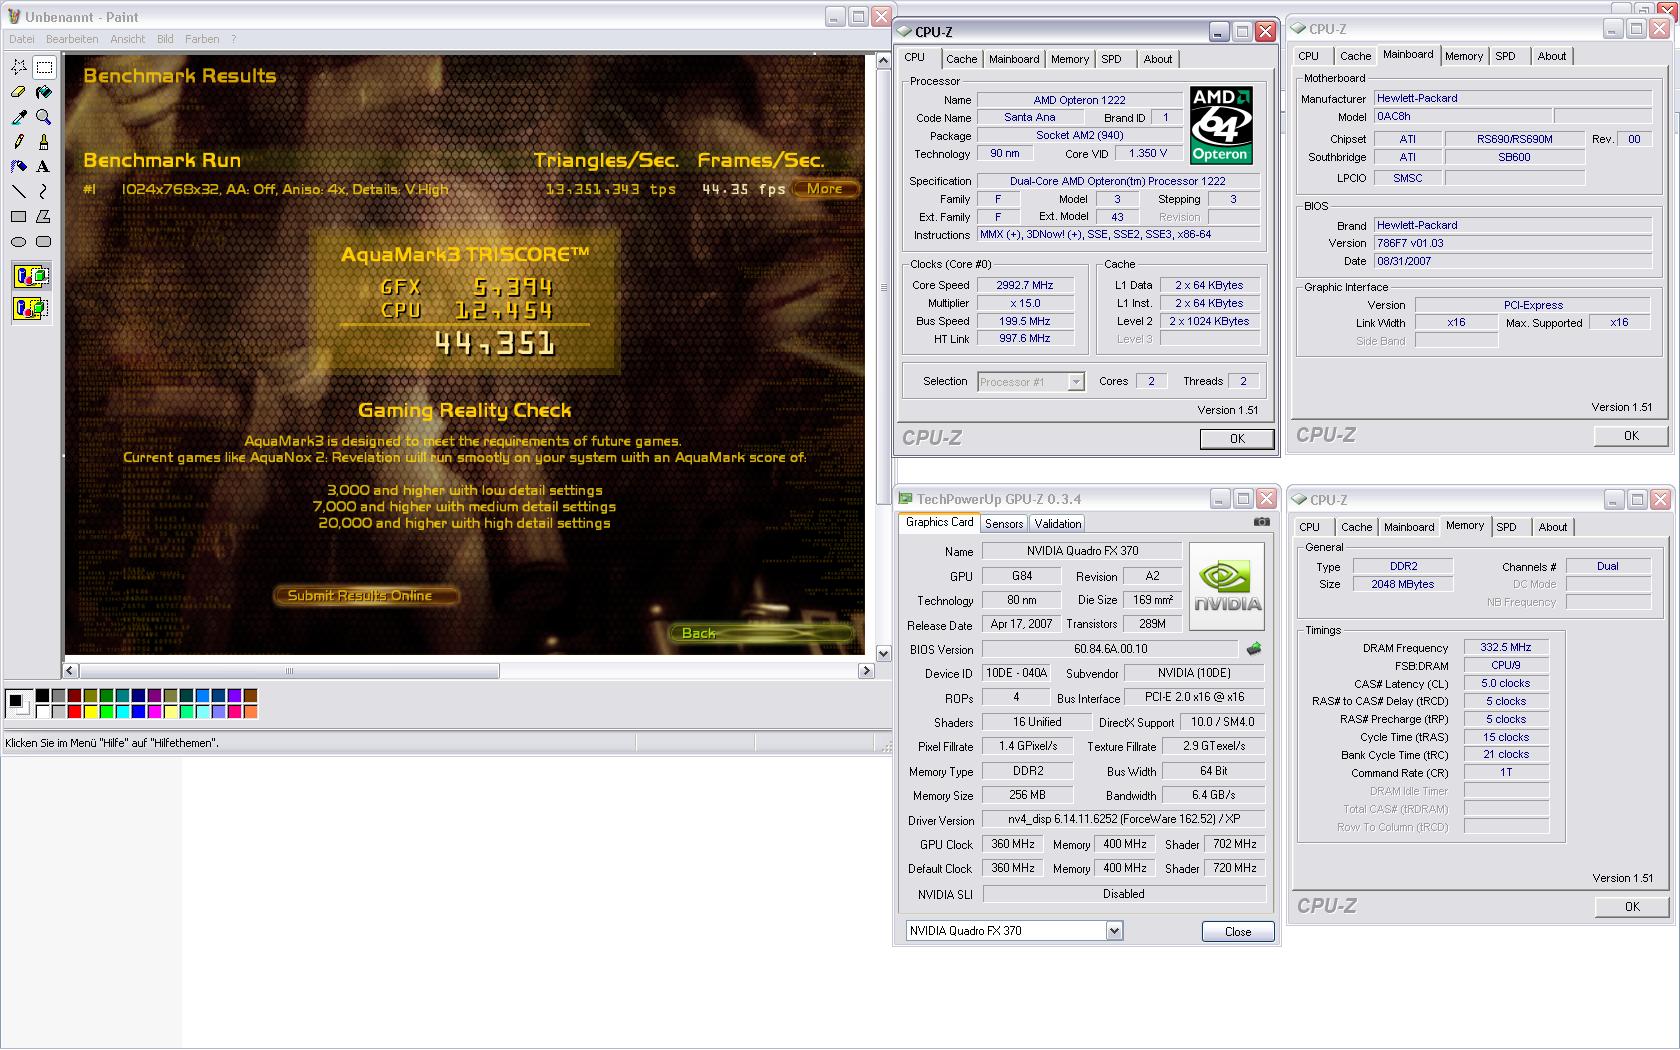The image size is (1680, 1050).
Task: Click the 2048 MBytes memory size value
Action: (x=1403, y=584)
